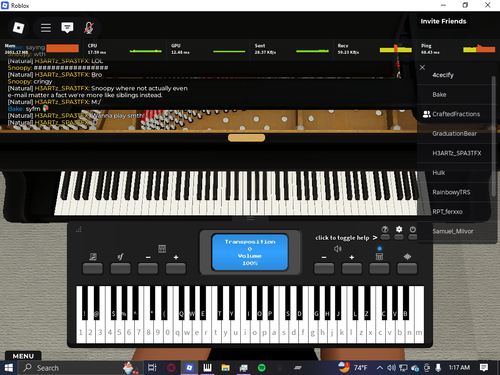Click the Recv network stat
This screenshot has width=500, height=375.
pyautogui.click(x=374, y=49)
